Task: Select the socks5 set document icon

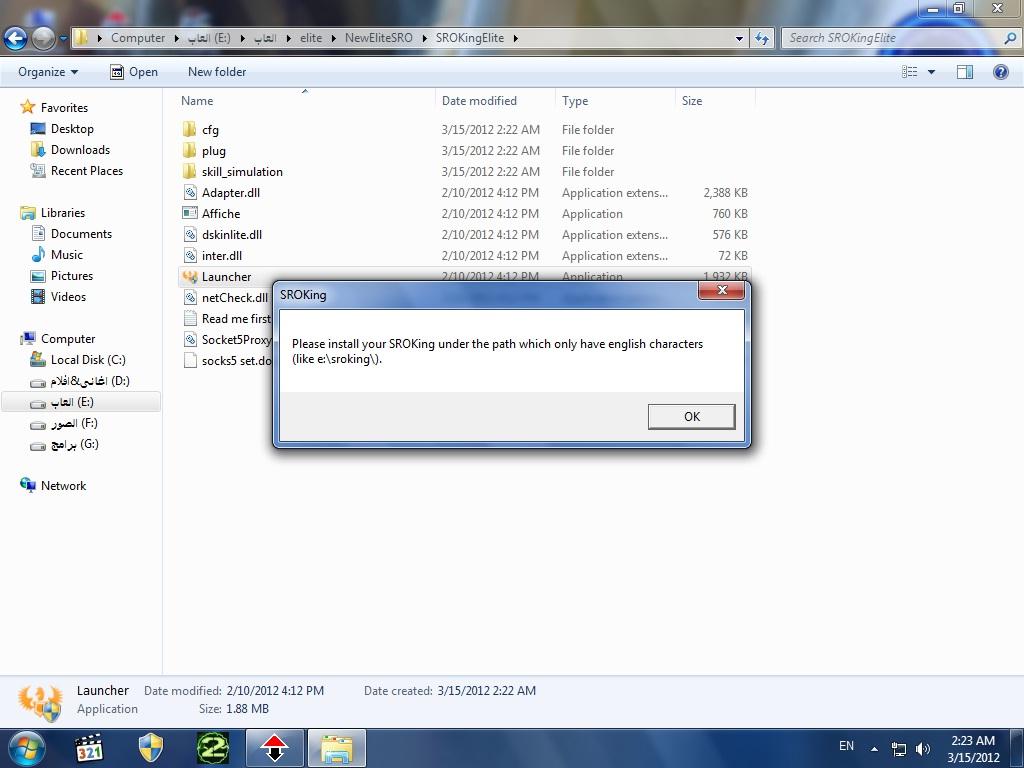Action: coord(189,360)
